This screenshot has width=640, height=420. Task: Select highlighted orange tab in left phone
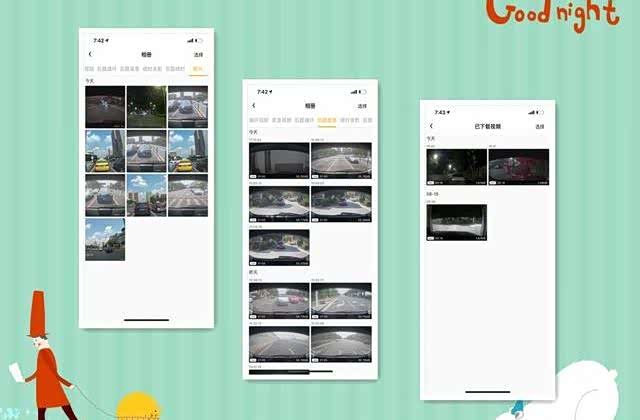(198, 69)
